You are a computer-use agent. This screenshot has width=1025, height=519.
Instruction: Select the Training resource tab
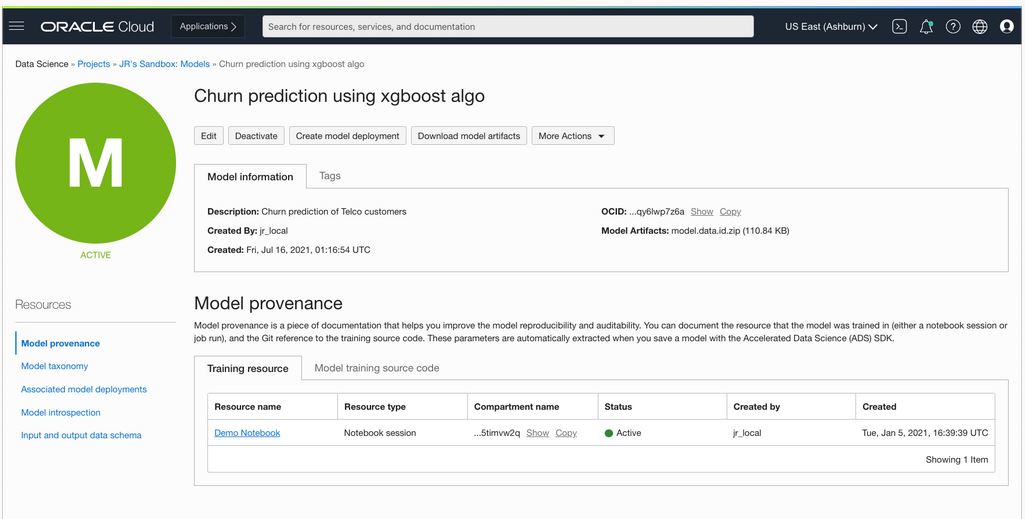click(248, 368)
